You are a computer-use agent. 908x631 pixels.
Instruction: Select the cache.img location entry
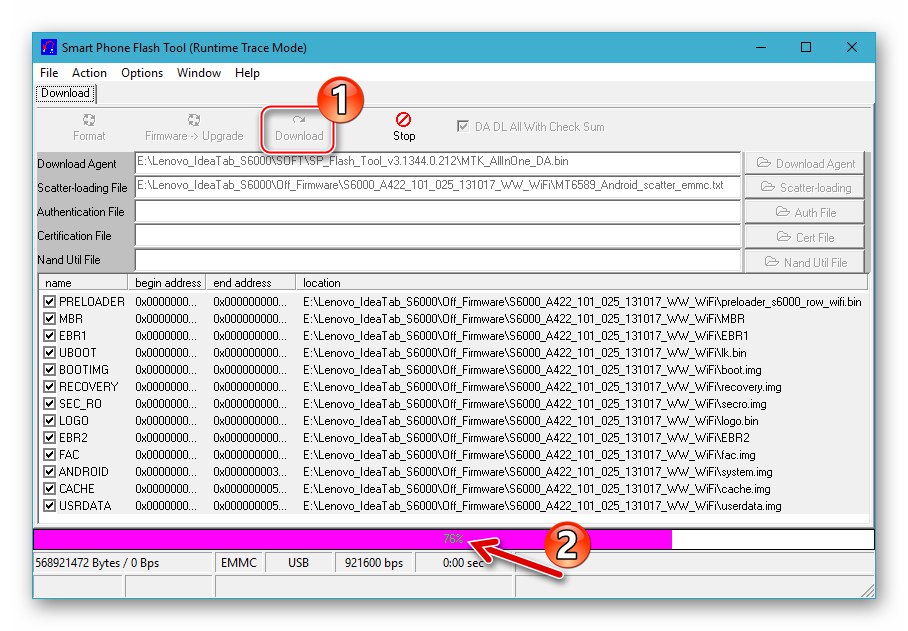pyautogui.click(x=536, y=489)
